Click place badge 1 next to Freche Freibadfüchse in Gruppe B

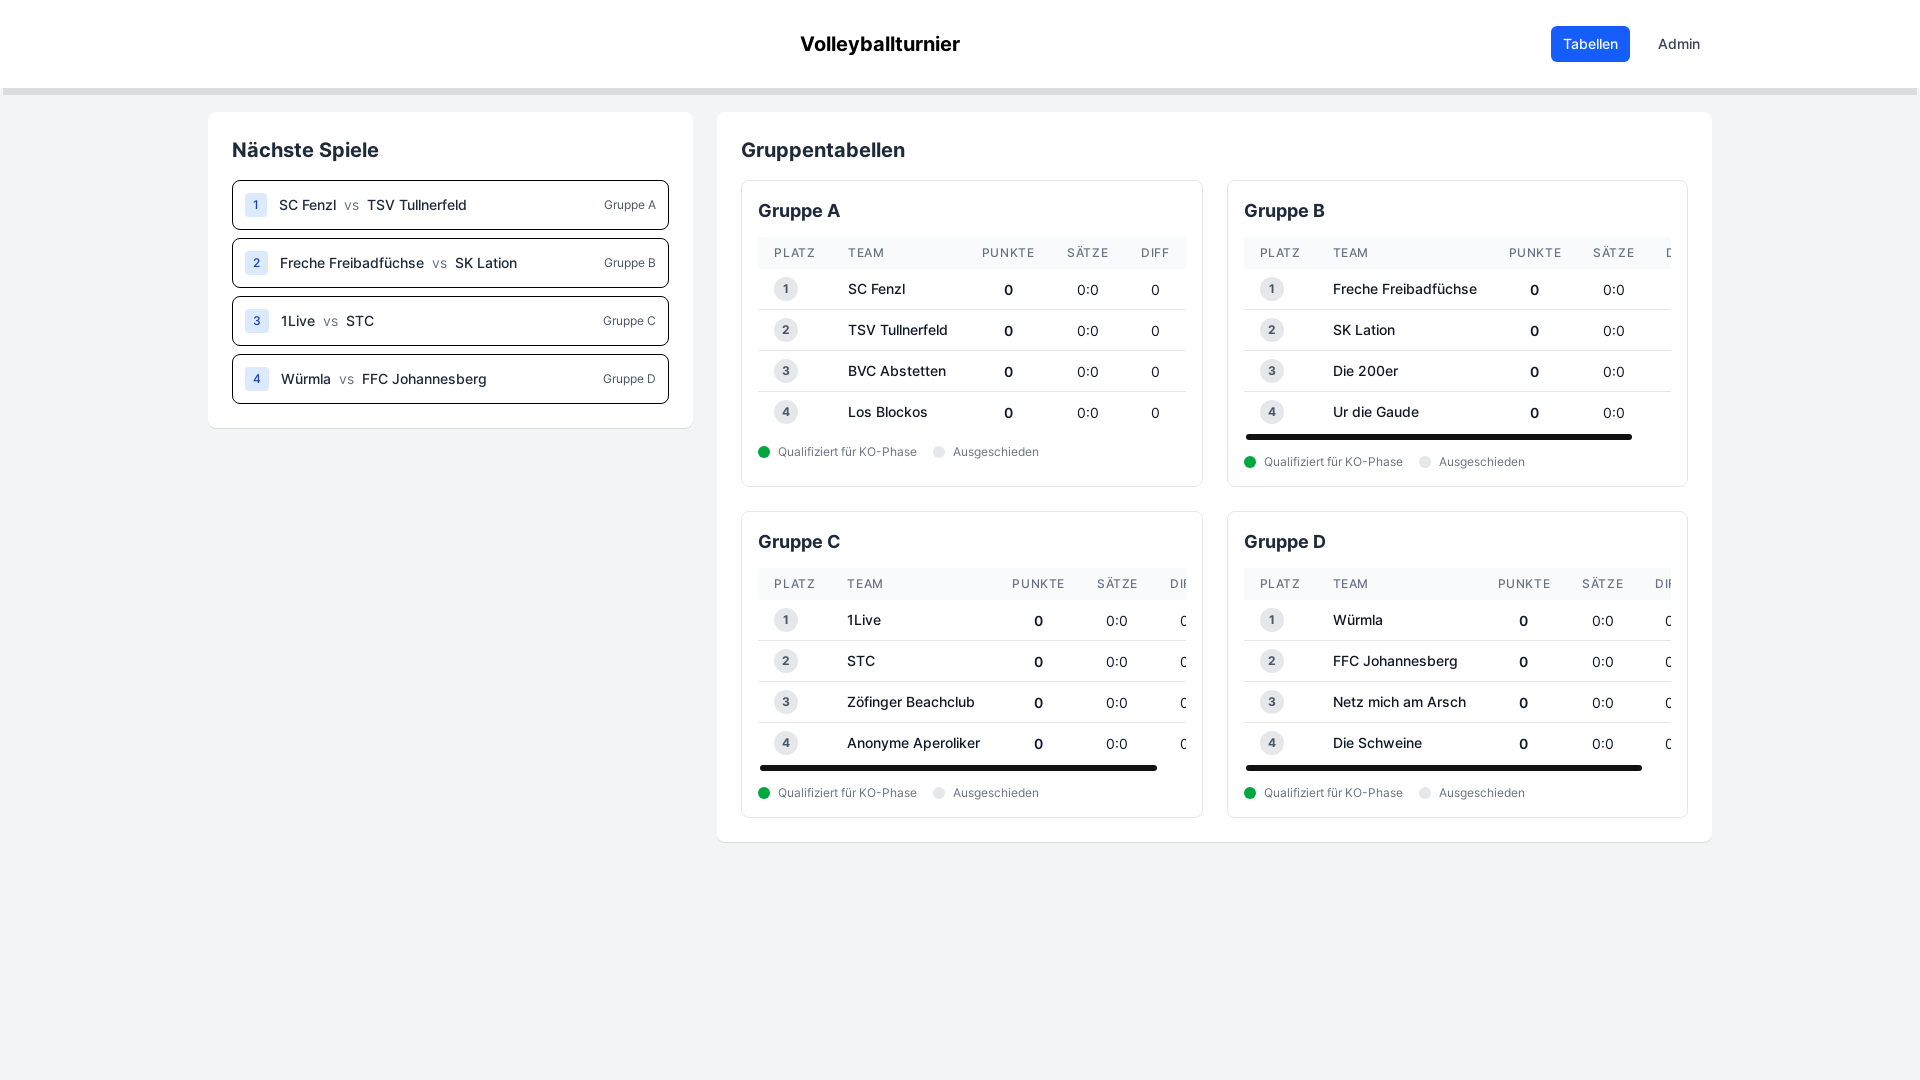[x=1272, y=289]
